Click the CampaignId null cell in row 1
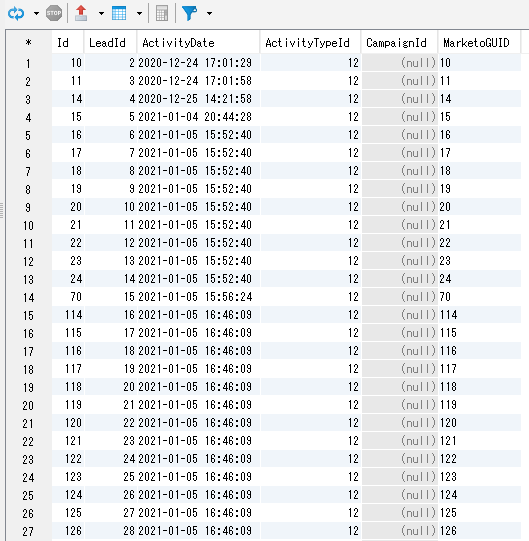This screenshot has height=541, width=529. click(399, 63)
